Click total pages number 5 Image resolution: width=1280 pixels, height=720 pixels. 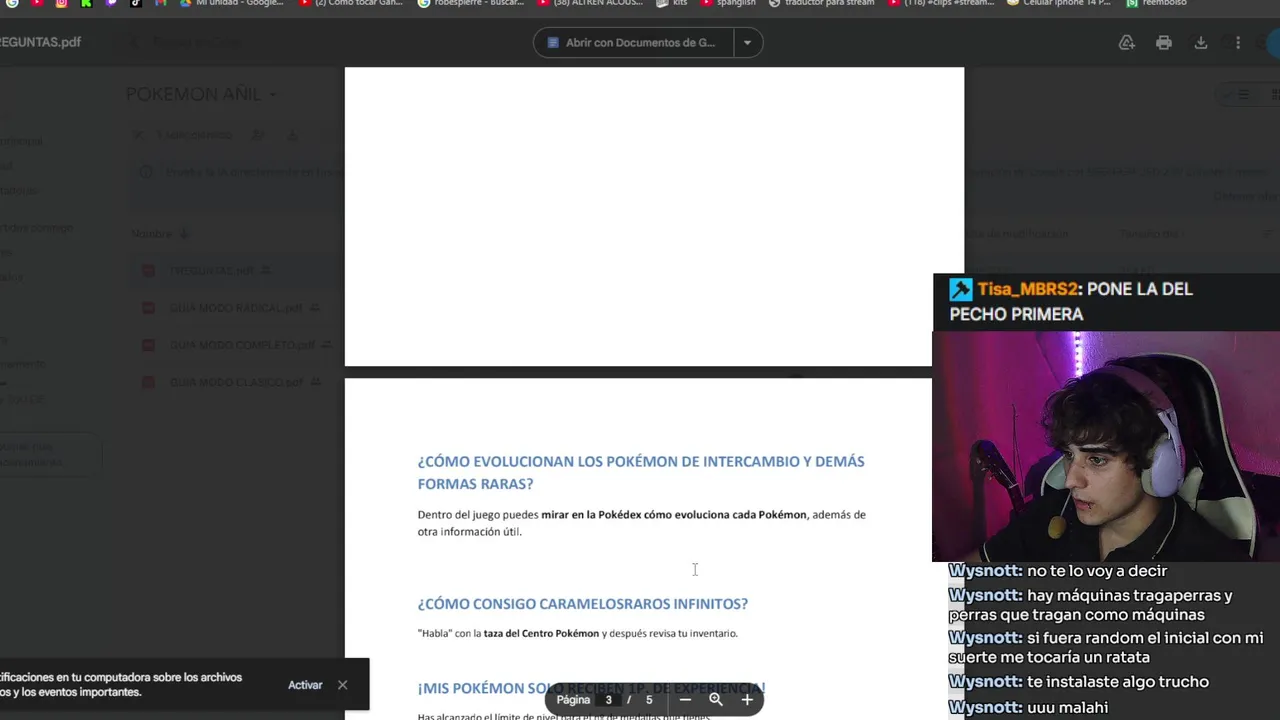pyautogui.click(x=649, y=700)
